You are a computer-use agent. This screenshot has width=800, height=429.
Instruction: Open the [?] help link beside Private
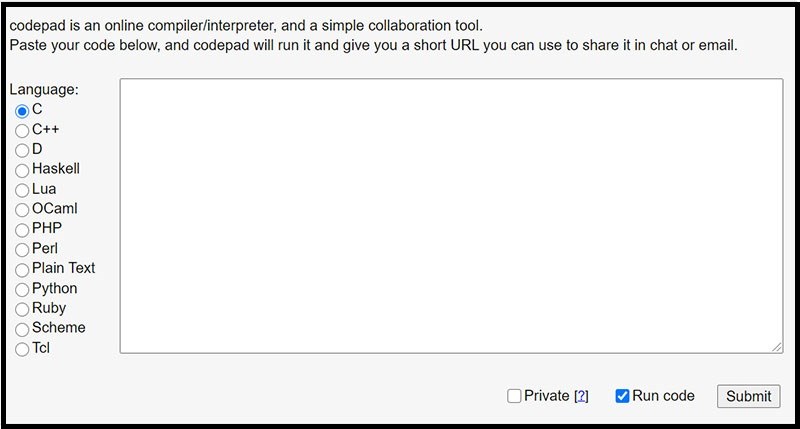coord(581,396)
